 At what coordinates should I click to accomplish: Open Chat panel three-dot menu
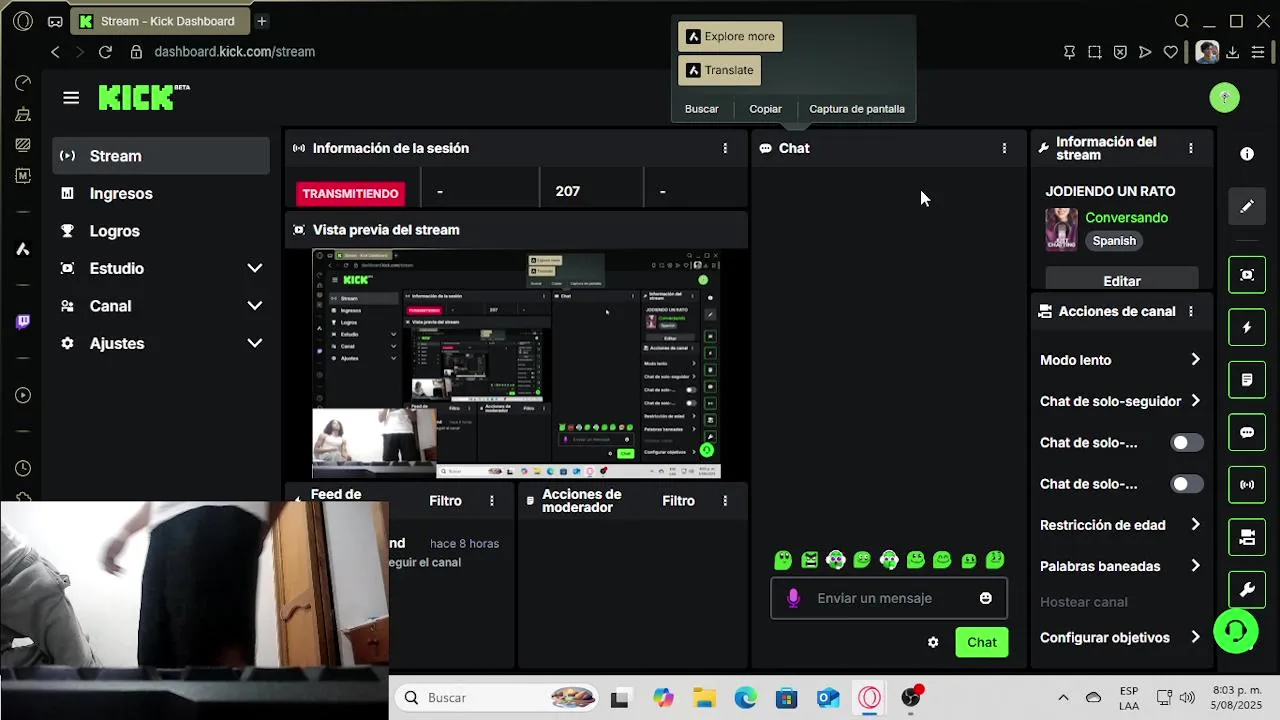pyautogui.click(x=1004, y=148)
